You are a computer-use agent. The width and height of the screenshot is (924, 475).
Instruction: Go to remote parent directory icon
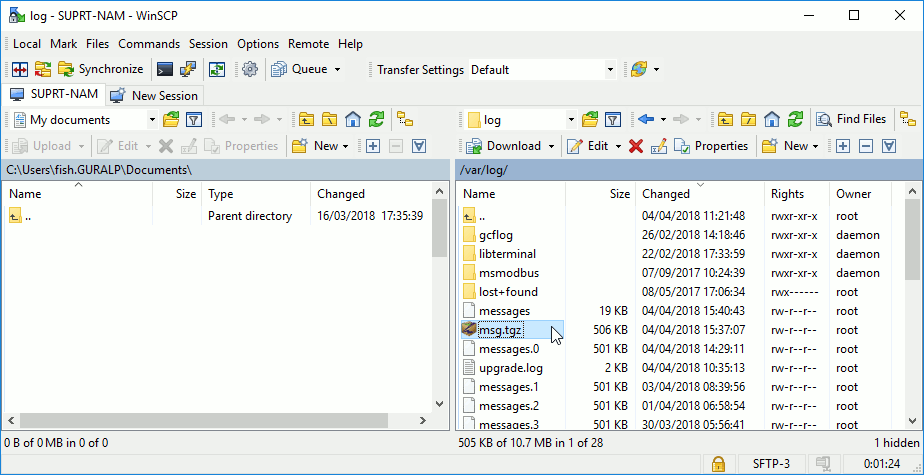coord(725,120)
